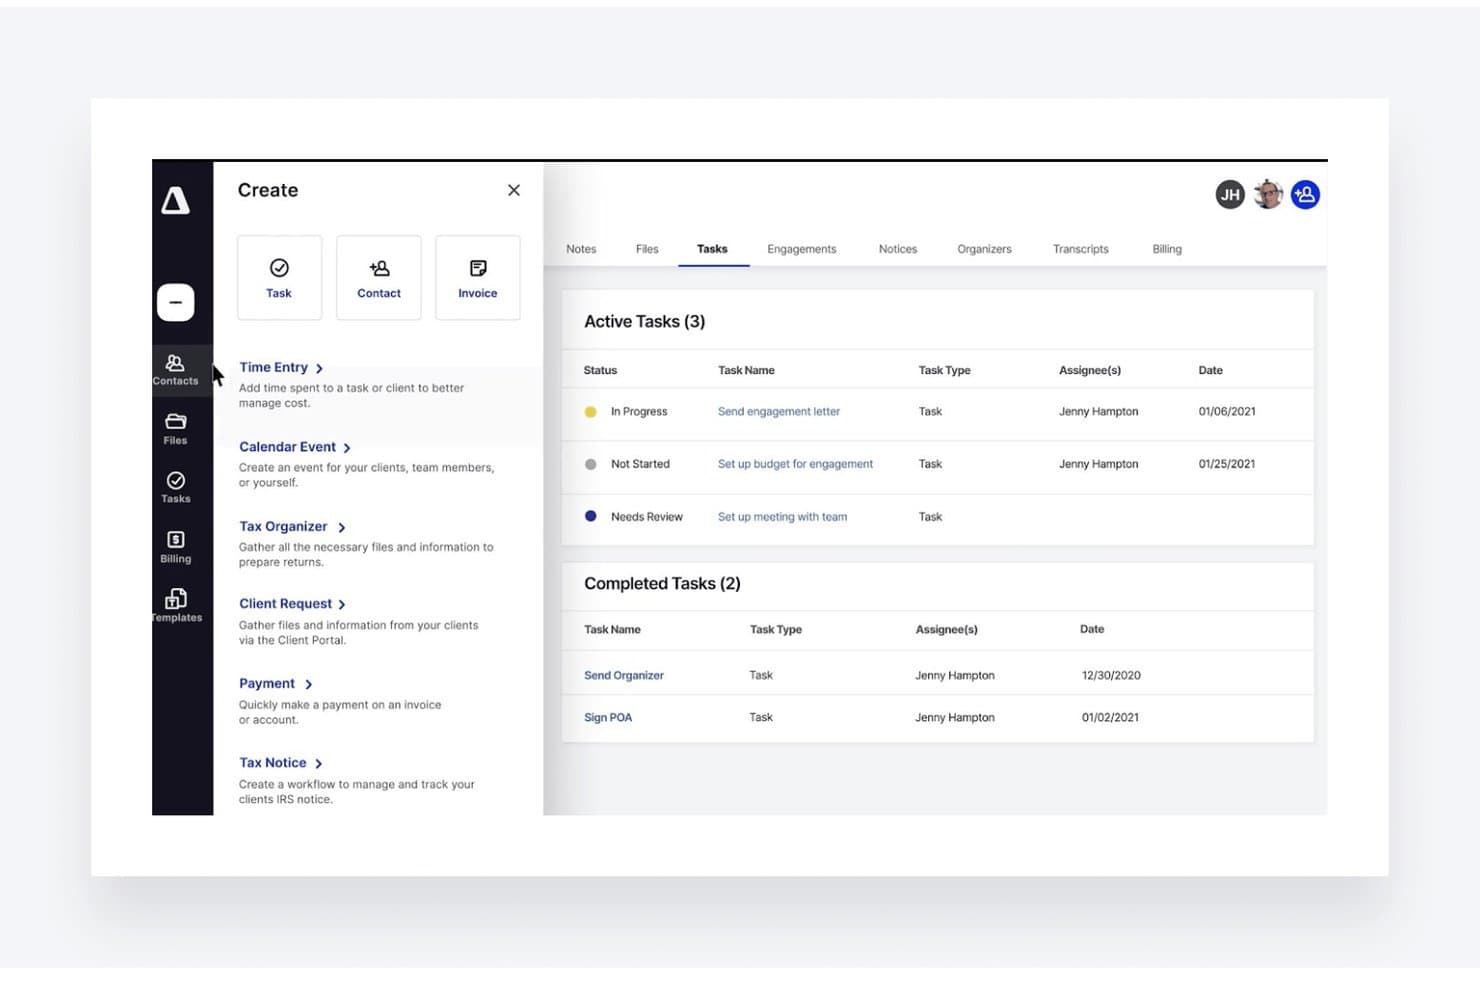Screen dimensions: 1480x987
Task: Switch to the Billing tab
Action: point(1167,249)
